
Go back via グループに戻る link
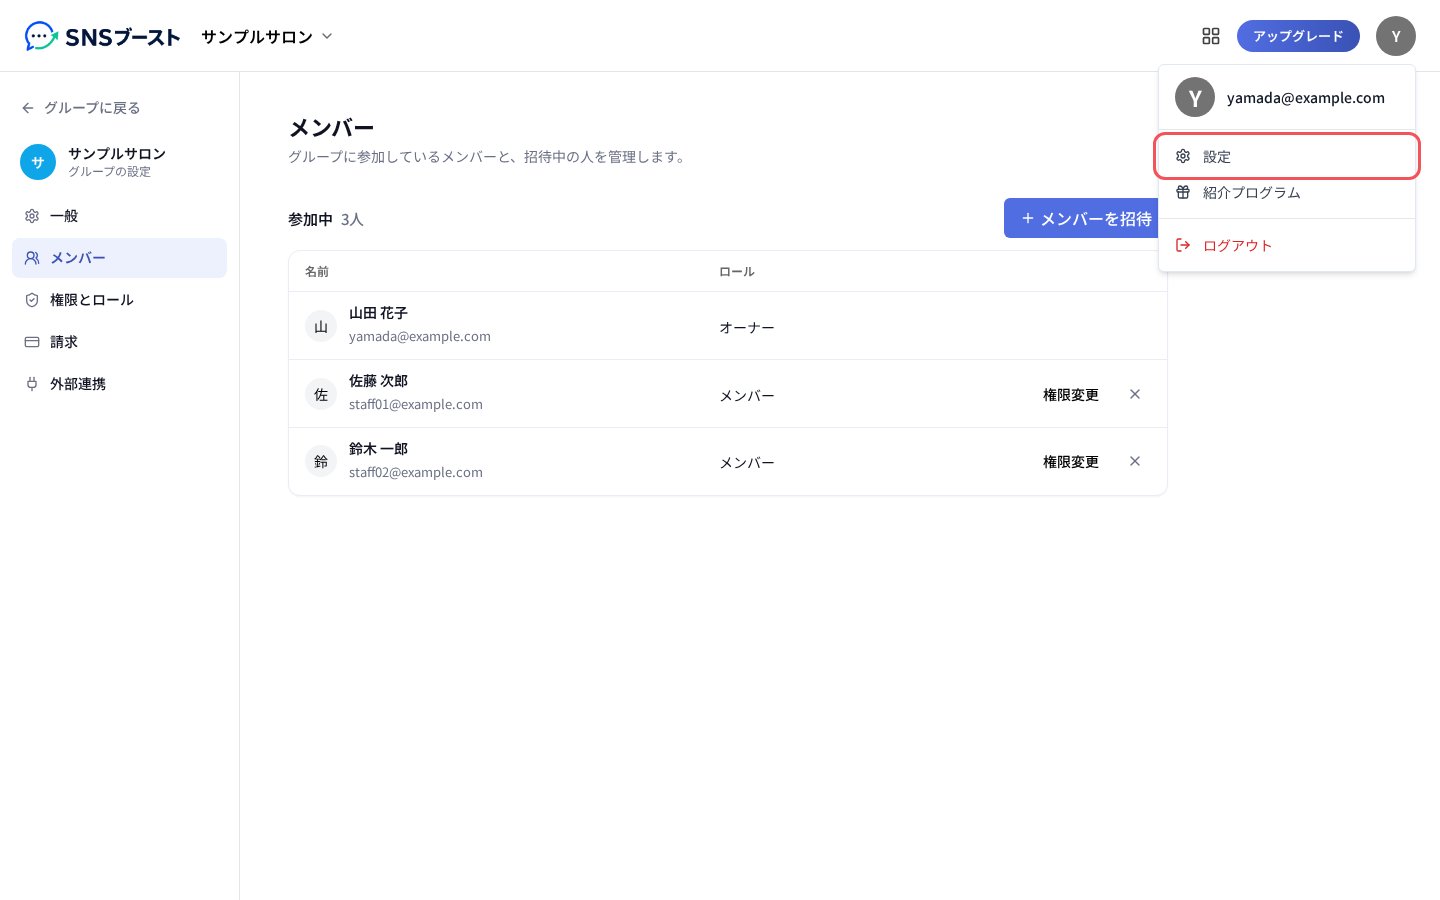(81, 108)
